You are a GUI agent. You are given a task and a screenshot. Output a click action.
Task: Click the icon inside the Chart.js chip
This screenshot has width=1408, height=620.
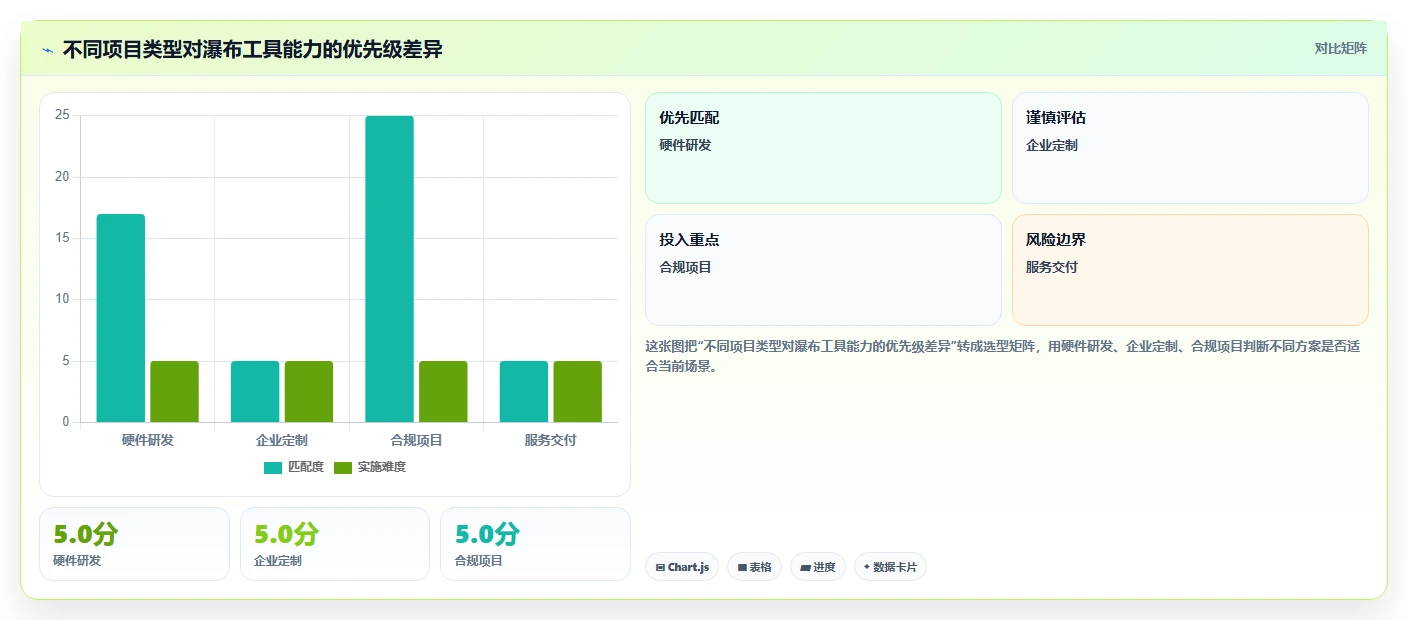(x=660, y=568)
